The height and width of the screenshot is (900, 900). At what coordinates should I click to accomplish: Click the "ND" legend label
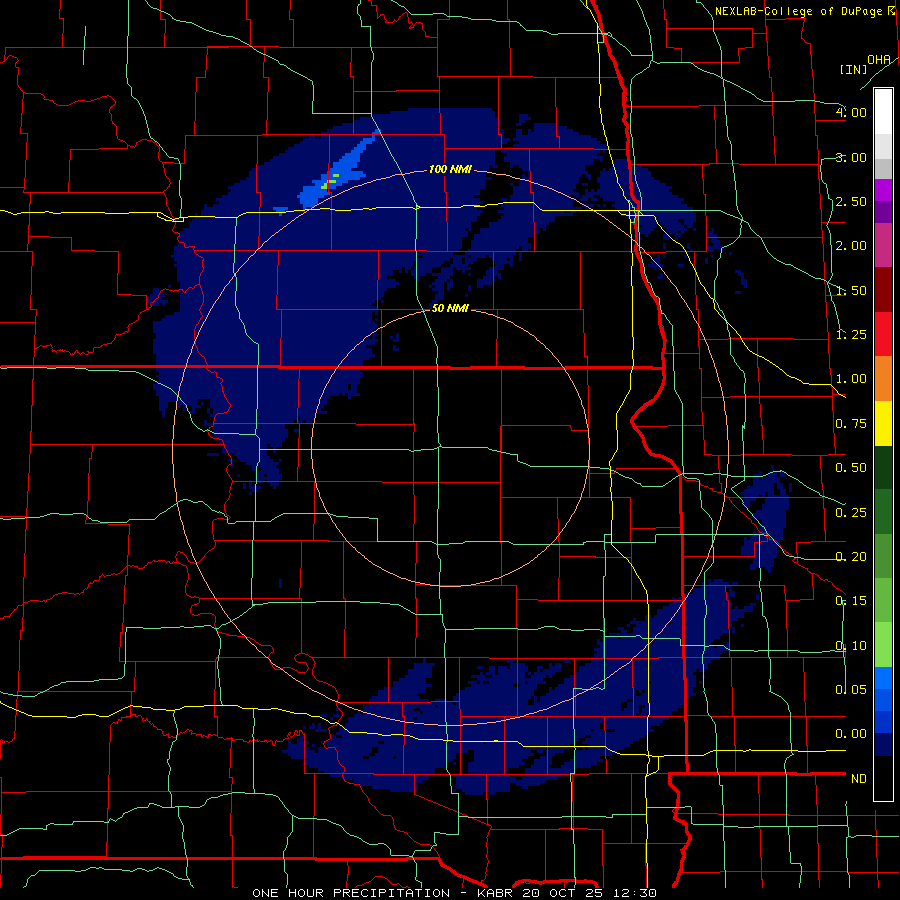[859, 779]
